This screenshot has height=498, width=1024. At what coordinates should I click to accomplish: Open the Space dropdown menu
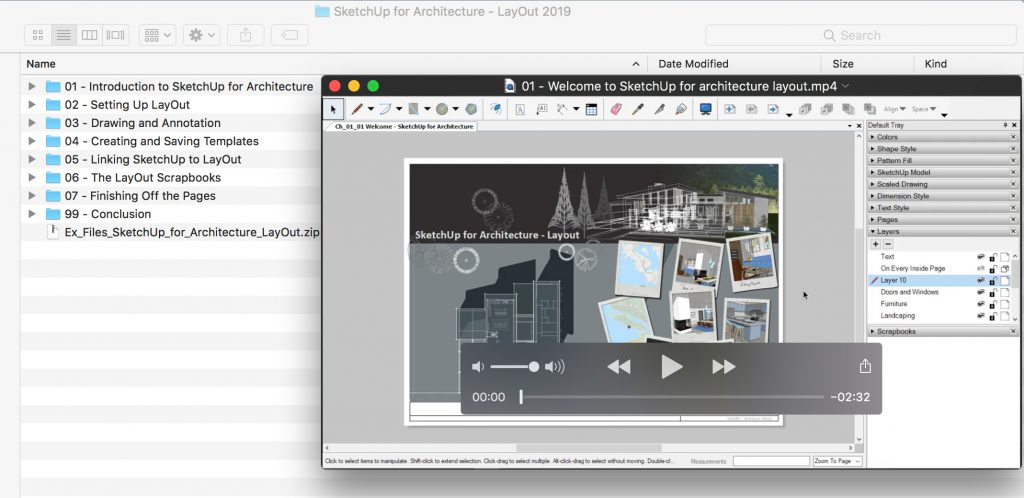pyautogui.click(x=923, y=109)
